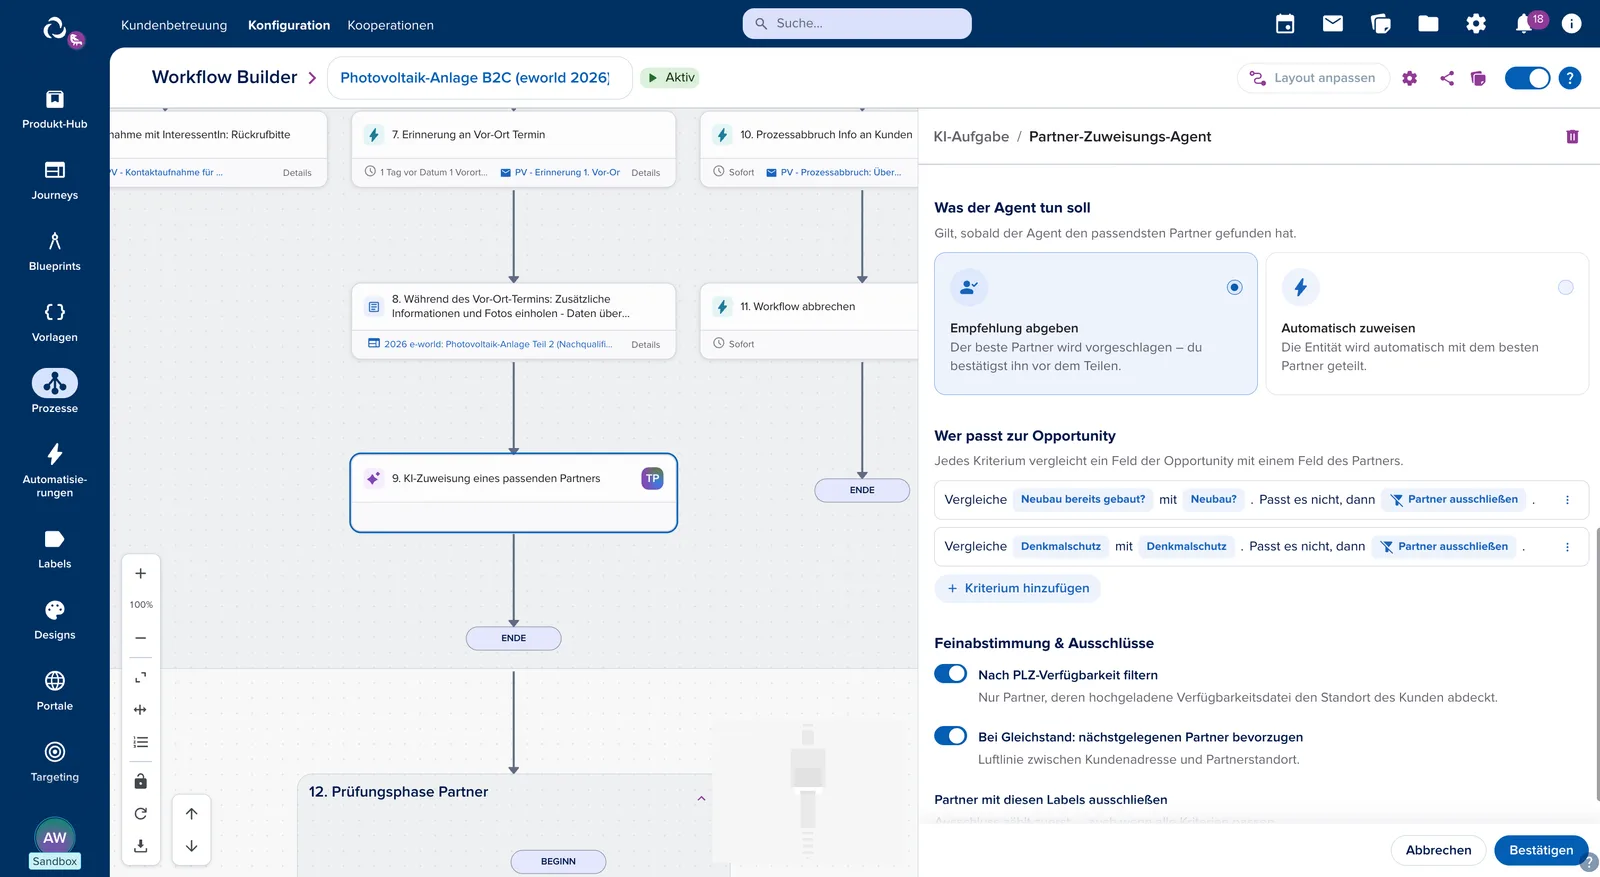The width and height of the screenshot is (1600, 877).
Task: Open Blueprints from the sidebar
Action: [x=55, y=251]
